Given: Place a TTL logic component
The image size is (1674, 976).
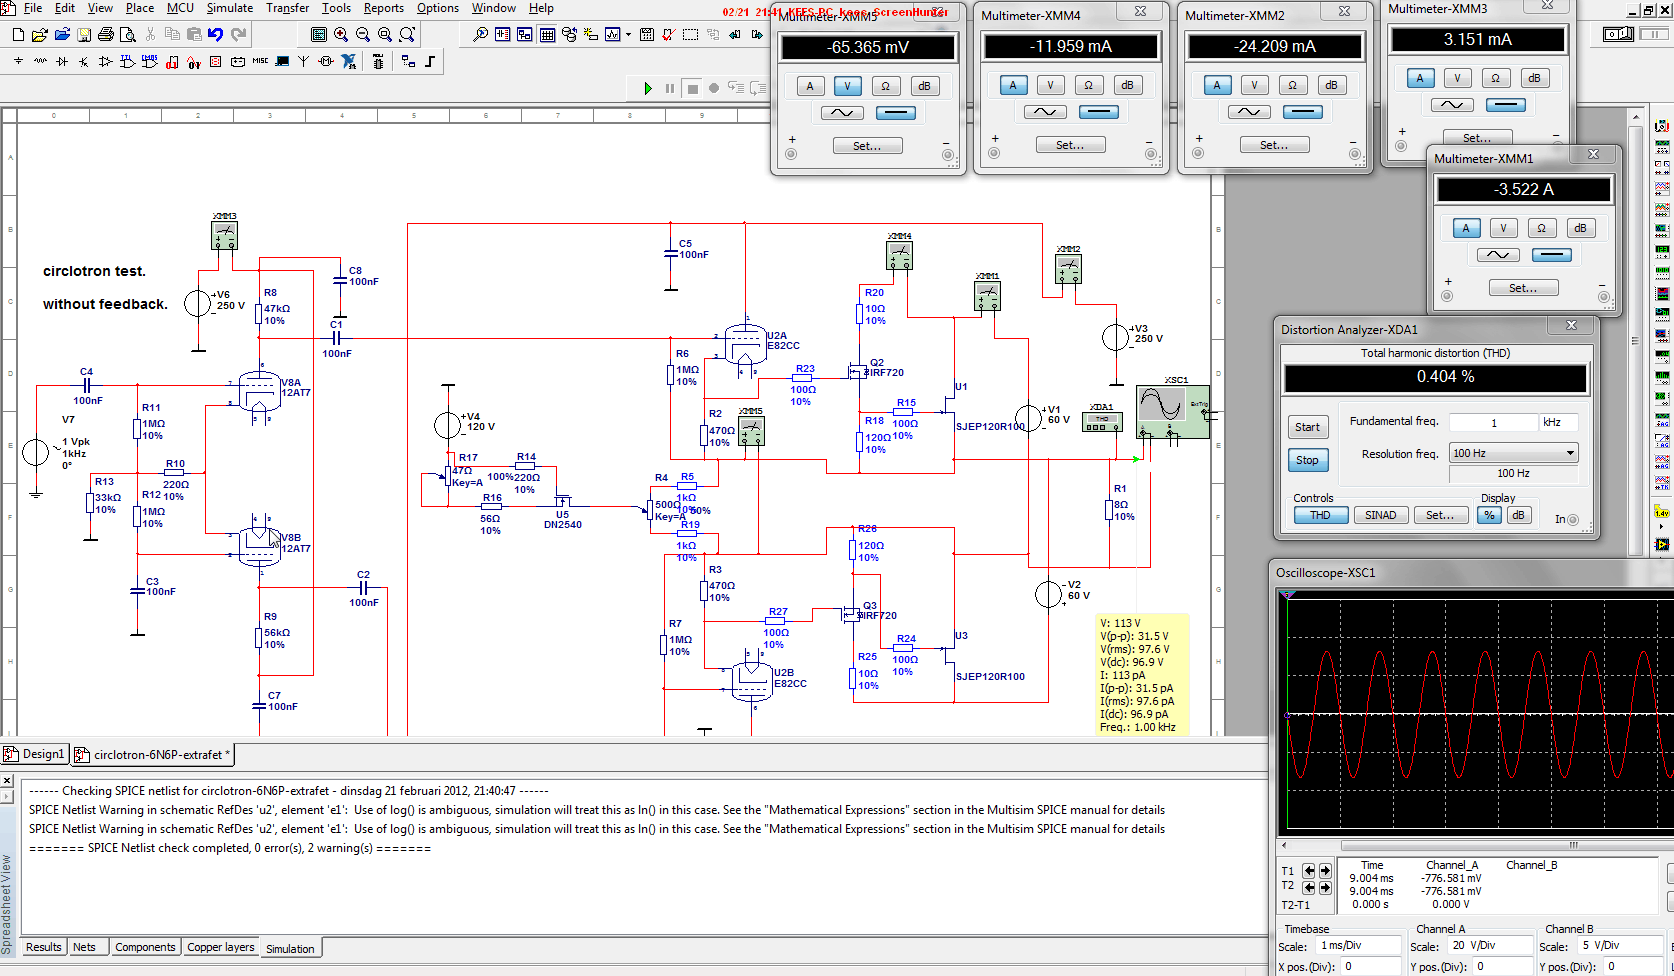Looking at the screenshot, I should pos(127,61).
